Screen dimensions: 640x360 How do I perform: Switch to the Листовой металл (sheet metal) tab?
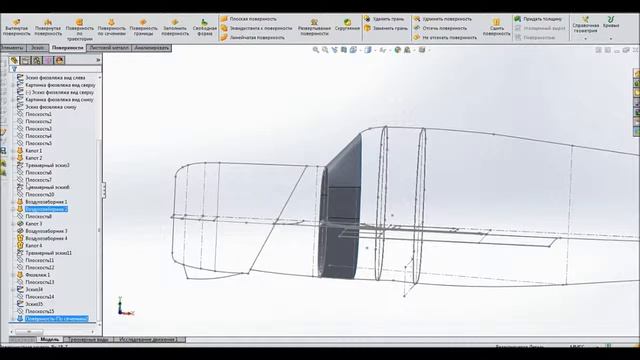click(109, 48)
